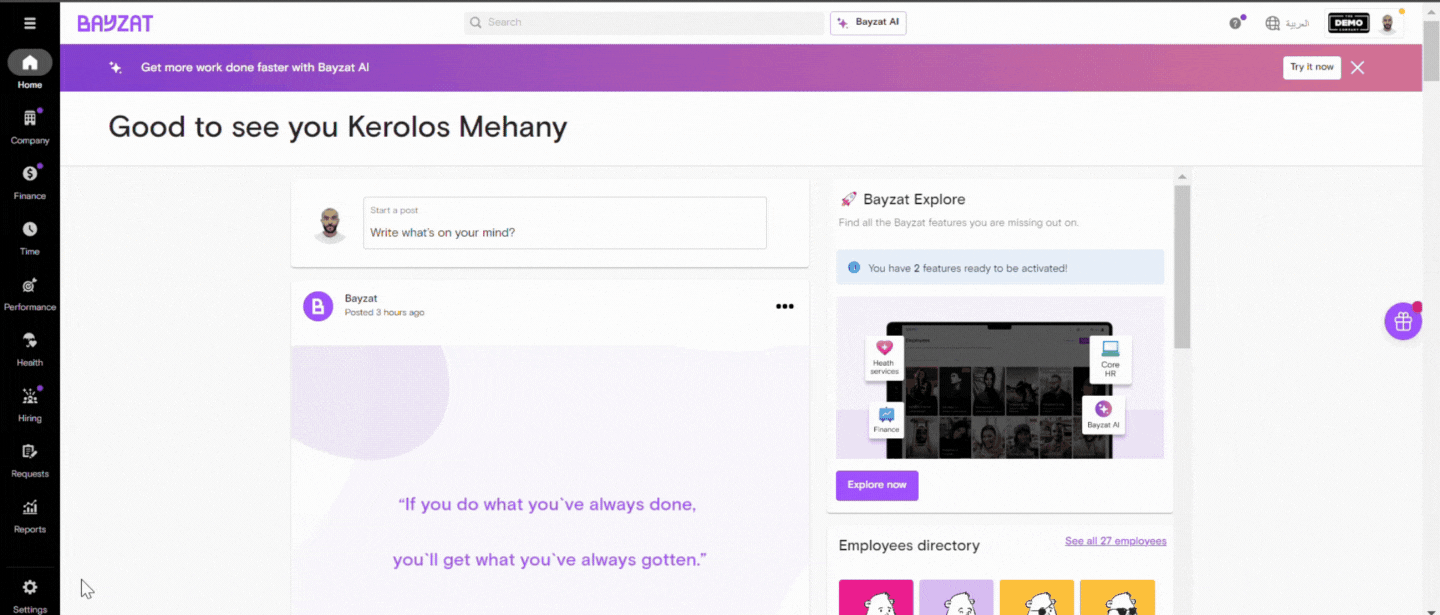Click the Health services feature icon
The height and width of the screenshot is (615, 1440).
click(884, 357)
